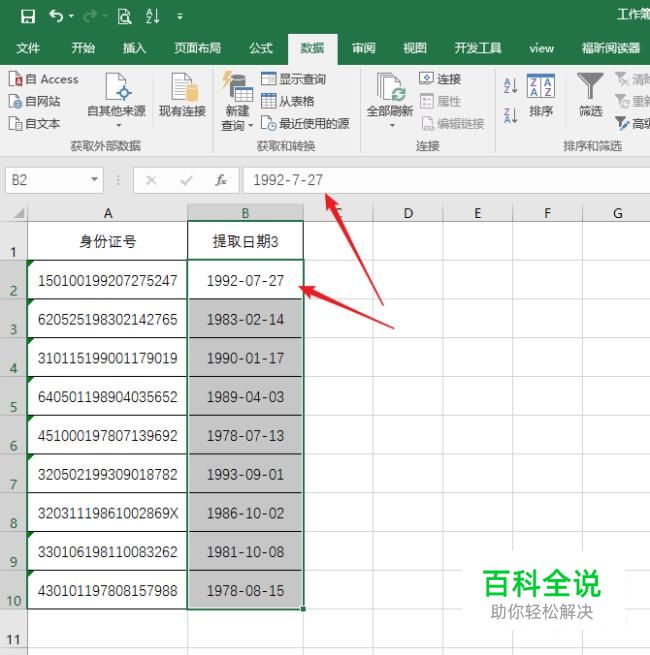Open the view ribbon tab
The height and width of the screenshot is (655, 650).
pos(541,48)
